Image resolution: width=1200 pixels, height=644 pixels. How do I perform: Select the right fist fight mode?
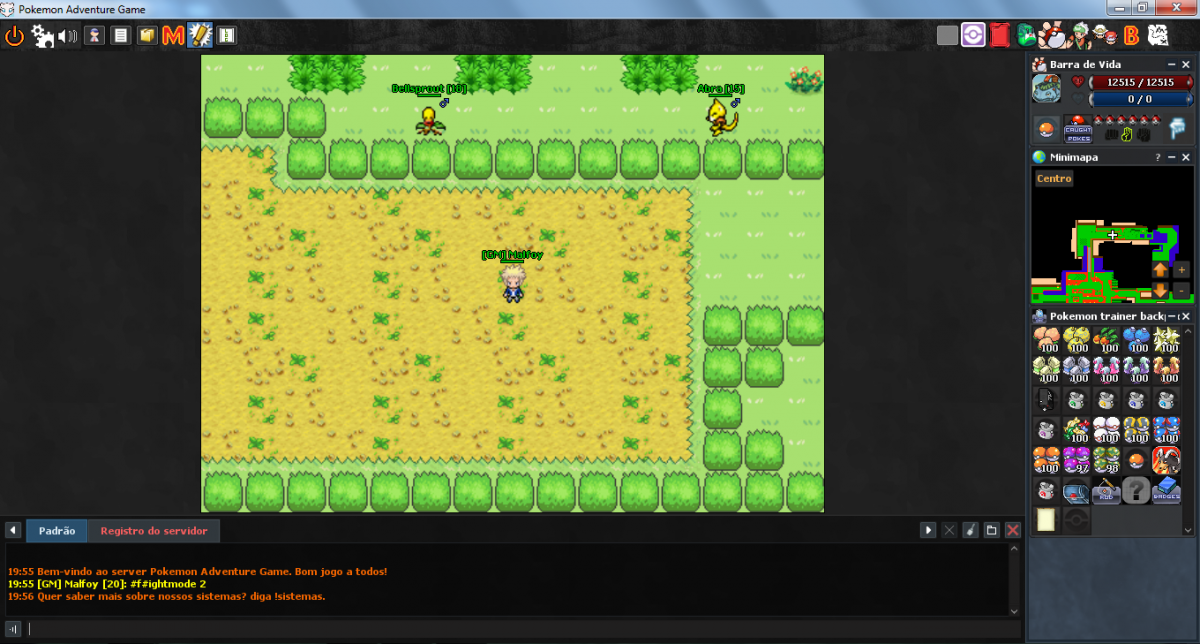click(1145, 134)
